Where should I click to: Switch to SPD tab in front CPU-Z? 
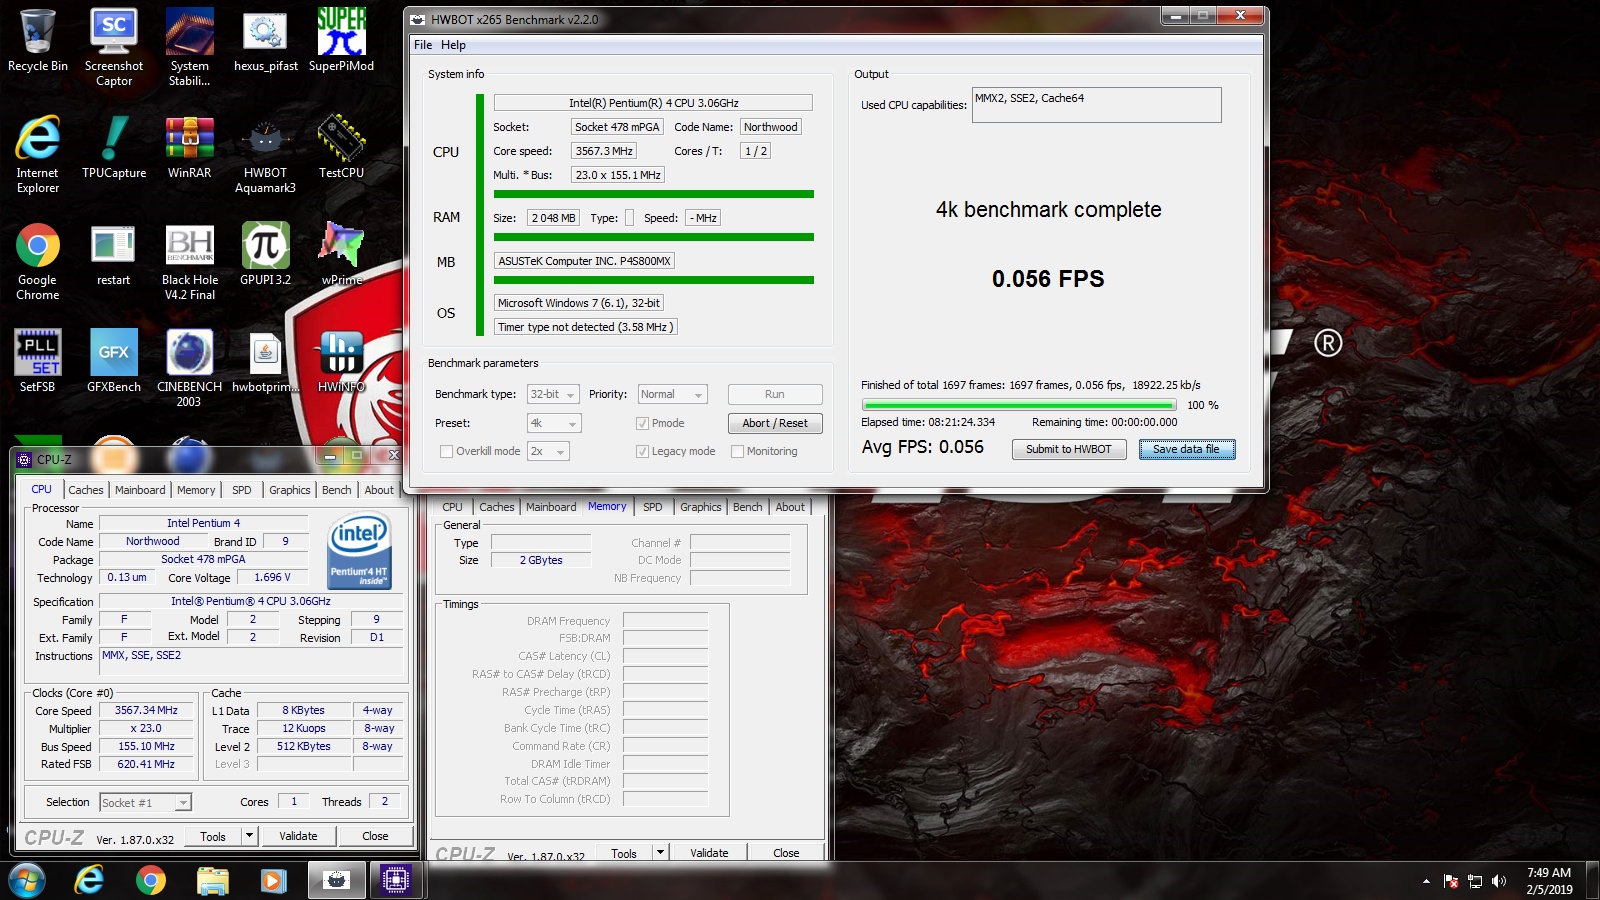[x=242, y=490]
